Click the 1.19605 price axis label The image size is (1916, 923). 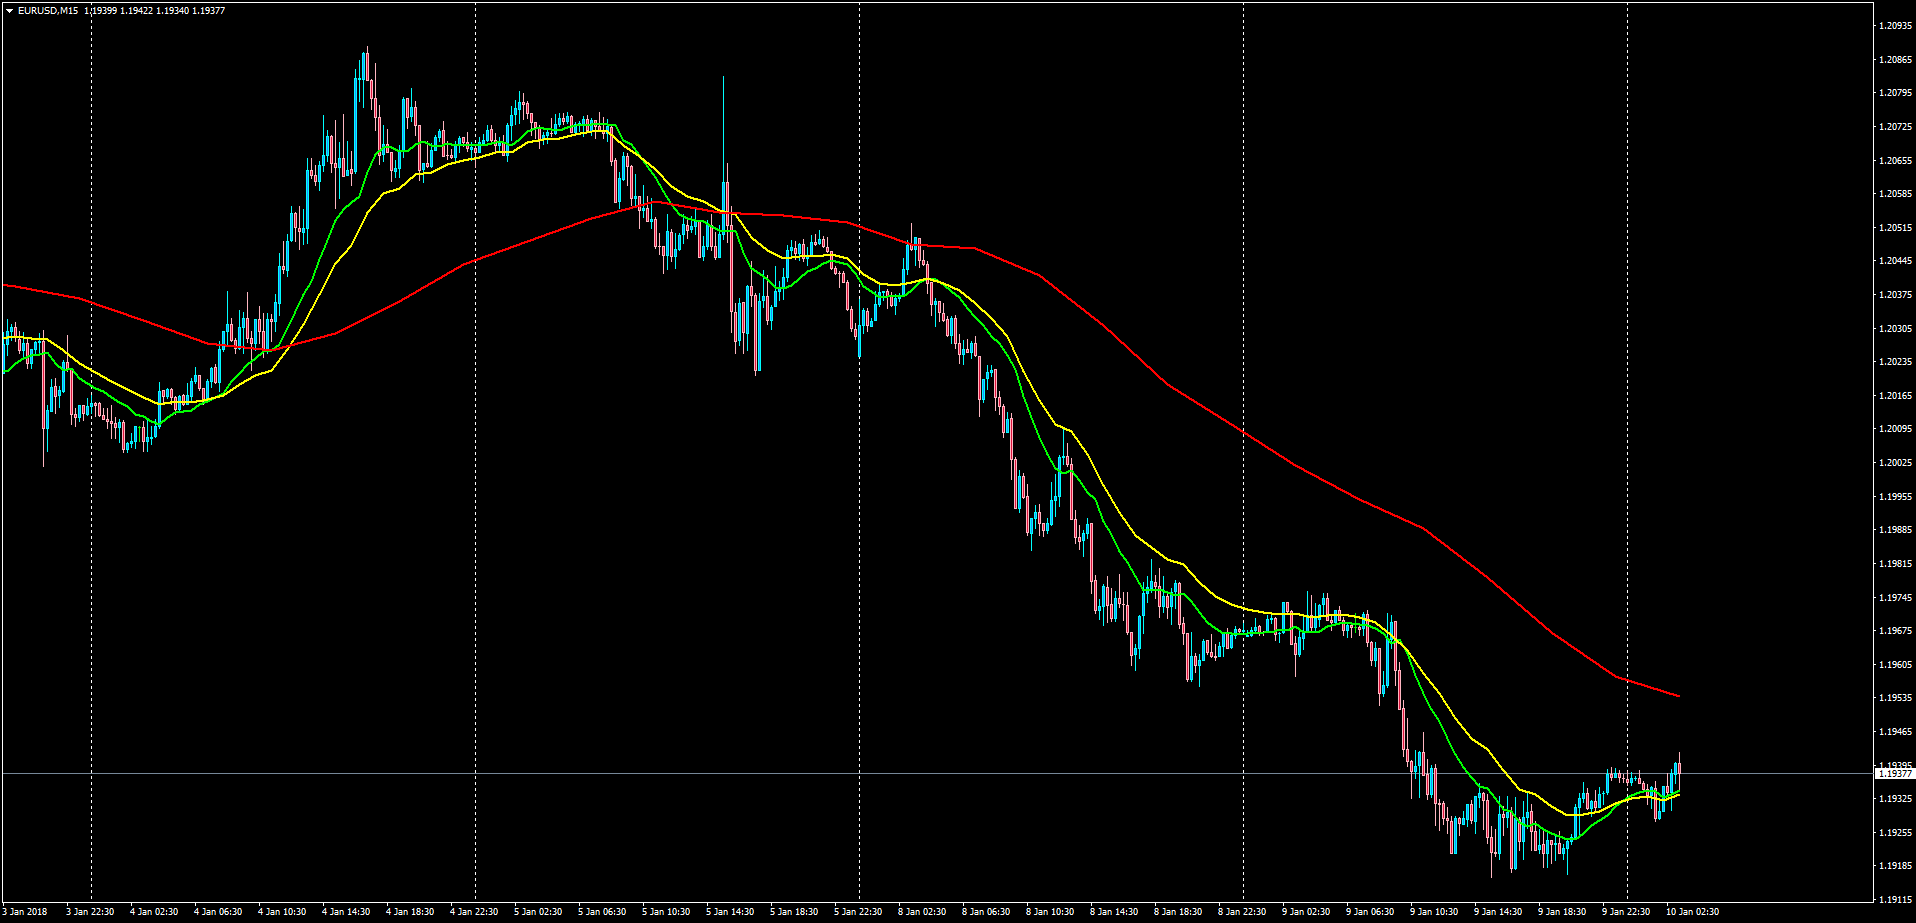[1896, 665]
